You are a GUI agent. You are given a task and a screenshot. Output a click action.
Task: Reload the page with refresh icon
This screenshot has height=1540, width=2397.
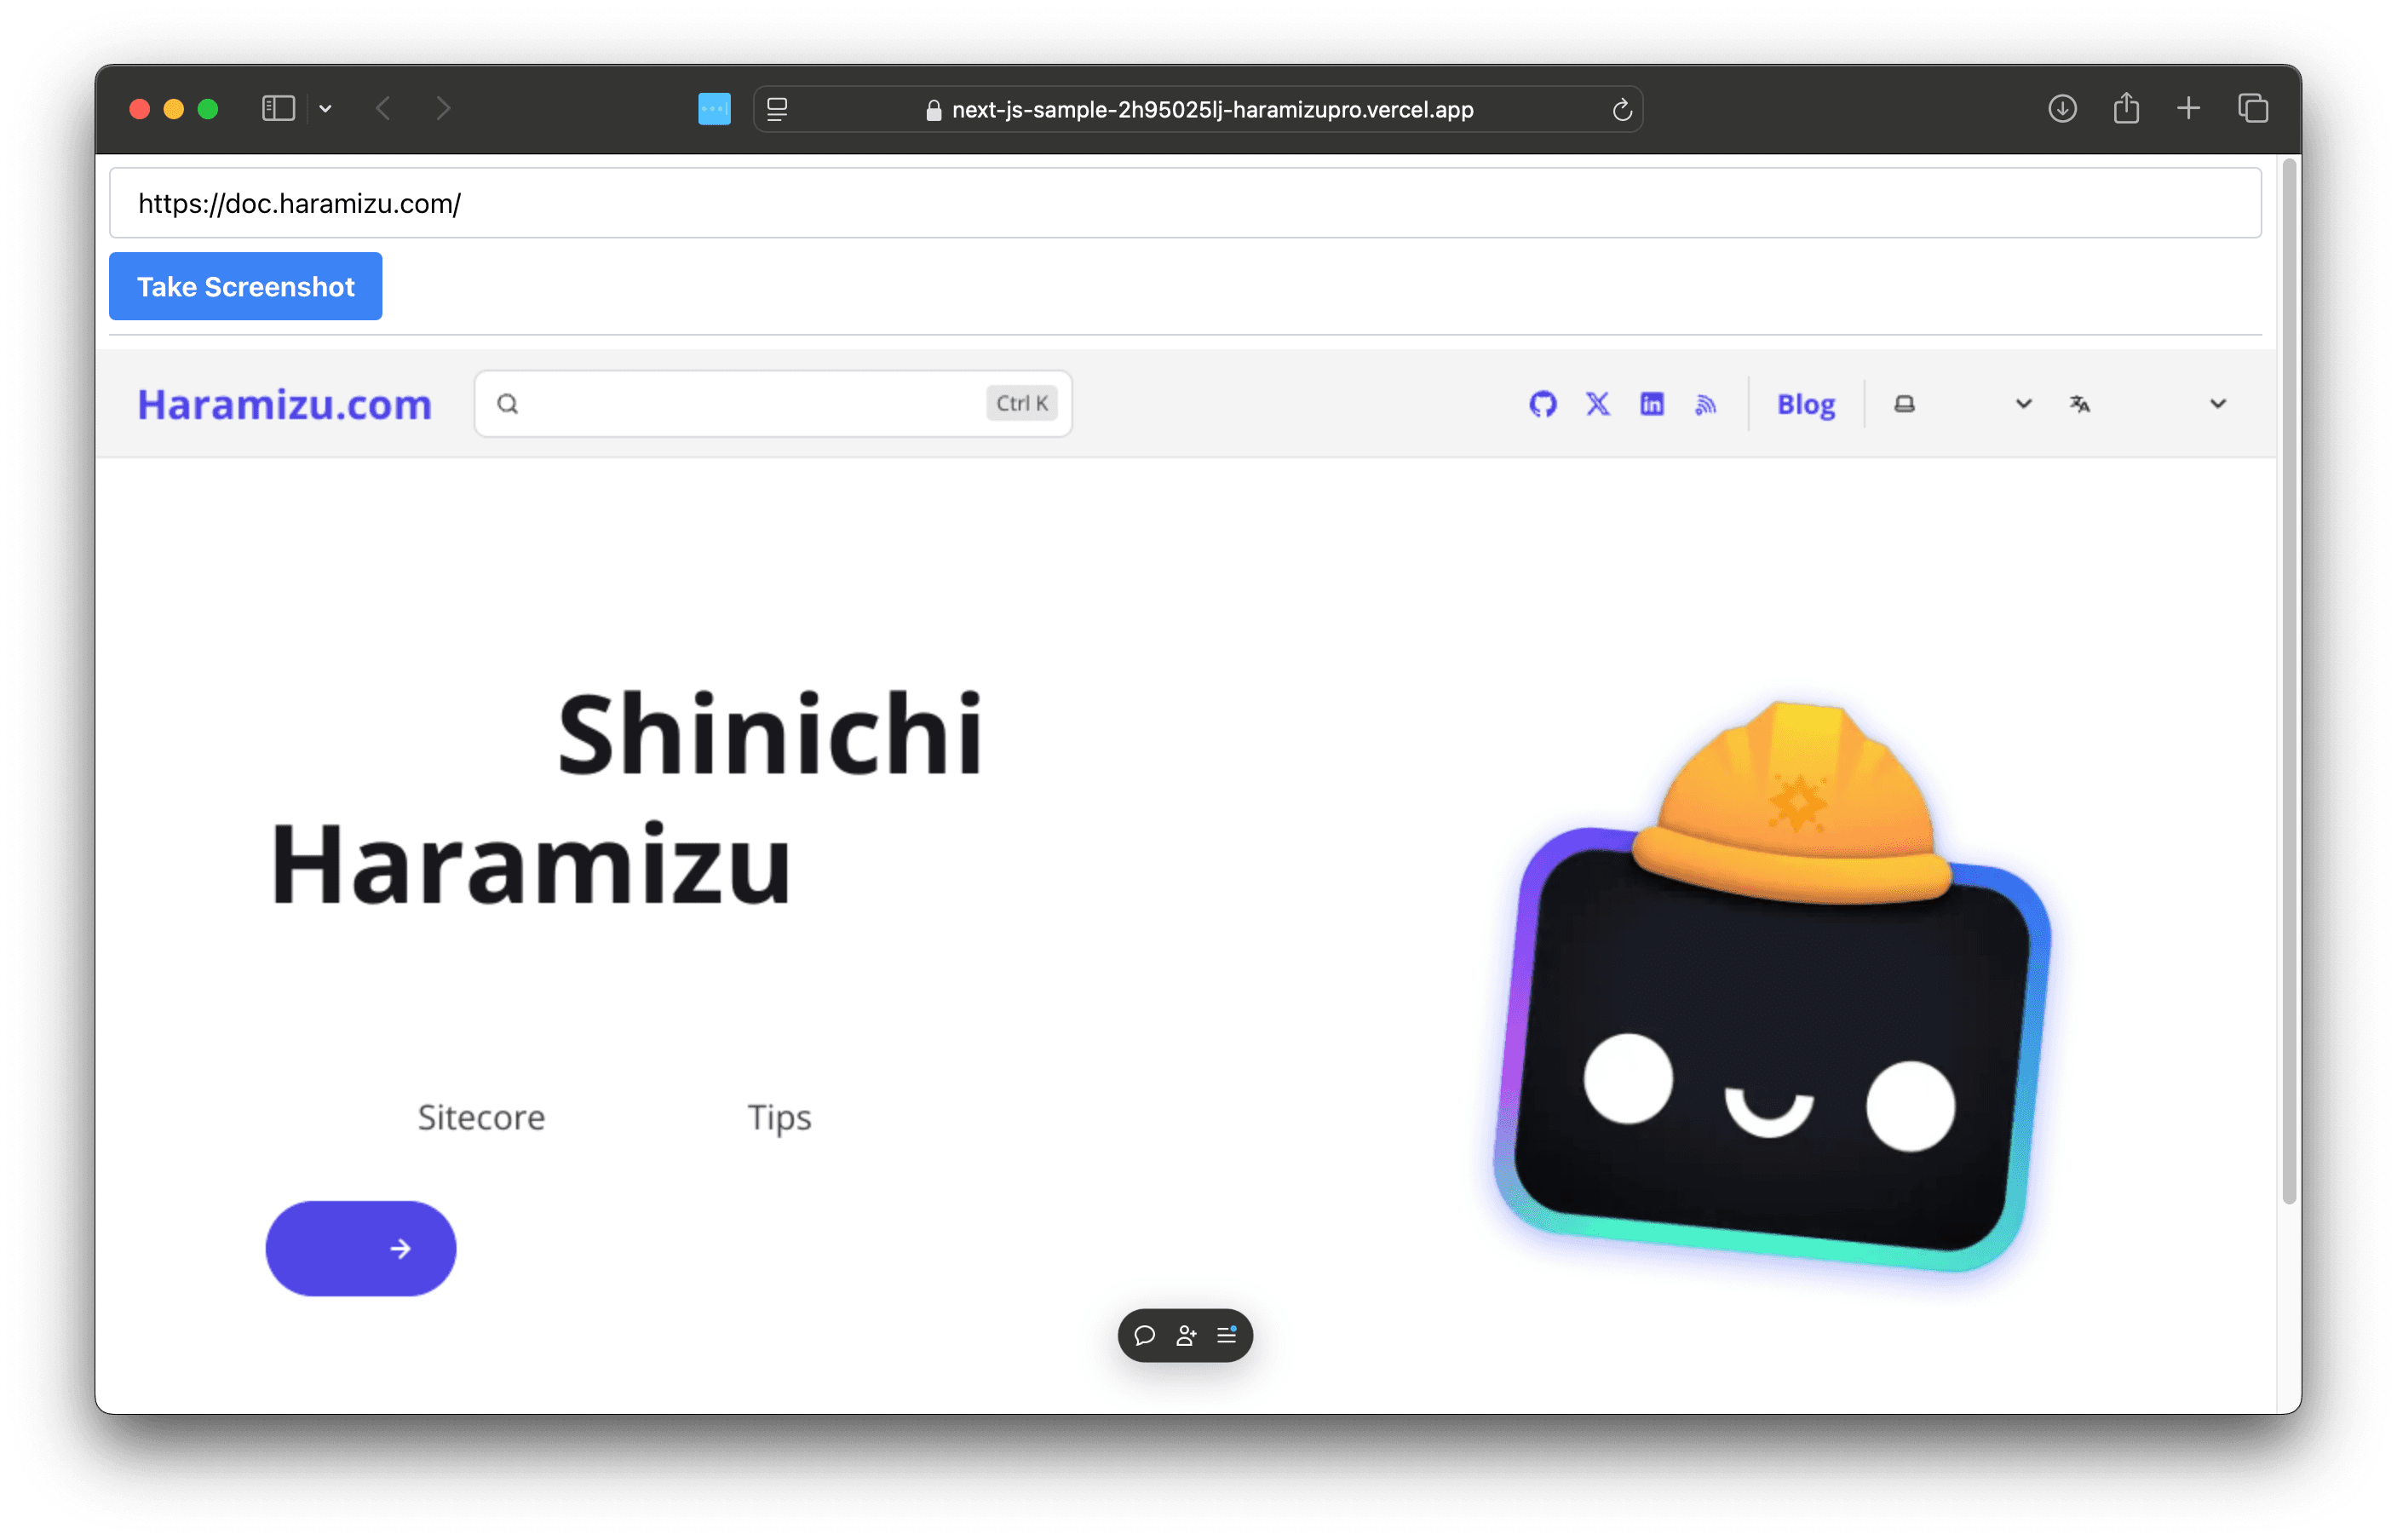pyautogui.click(x=1622, y=110)
